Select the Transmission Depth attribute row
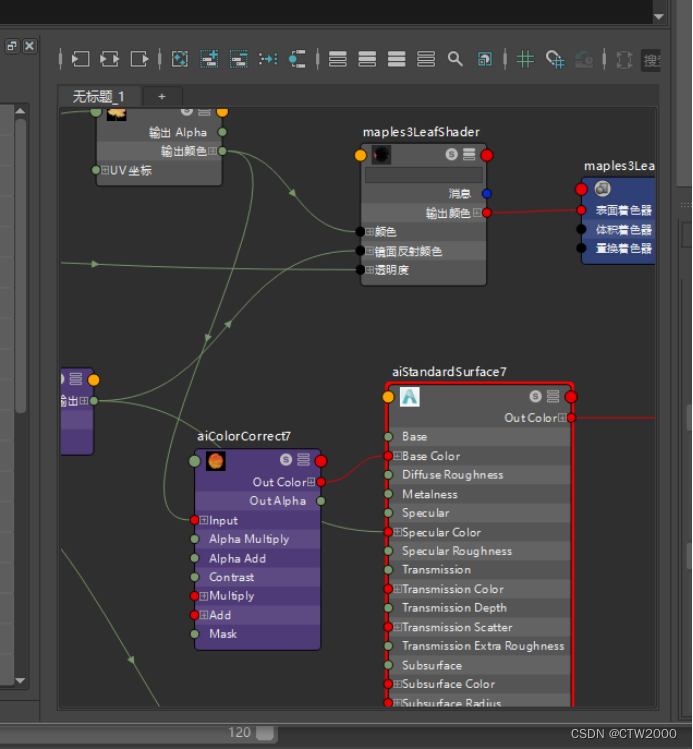 click(480, 608)
